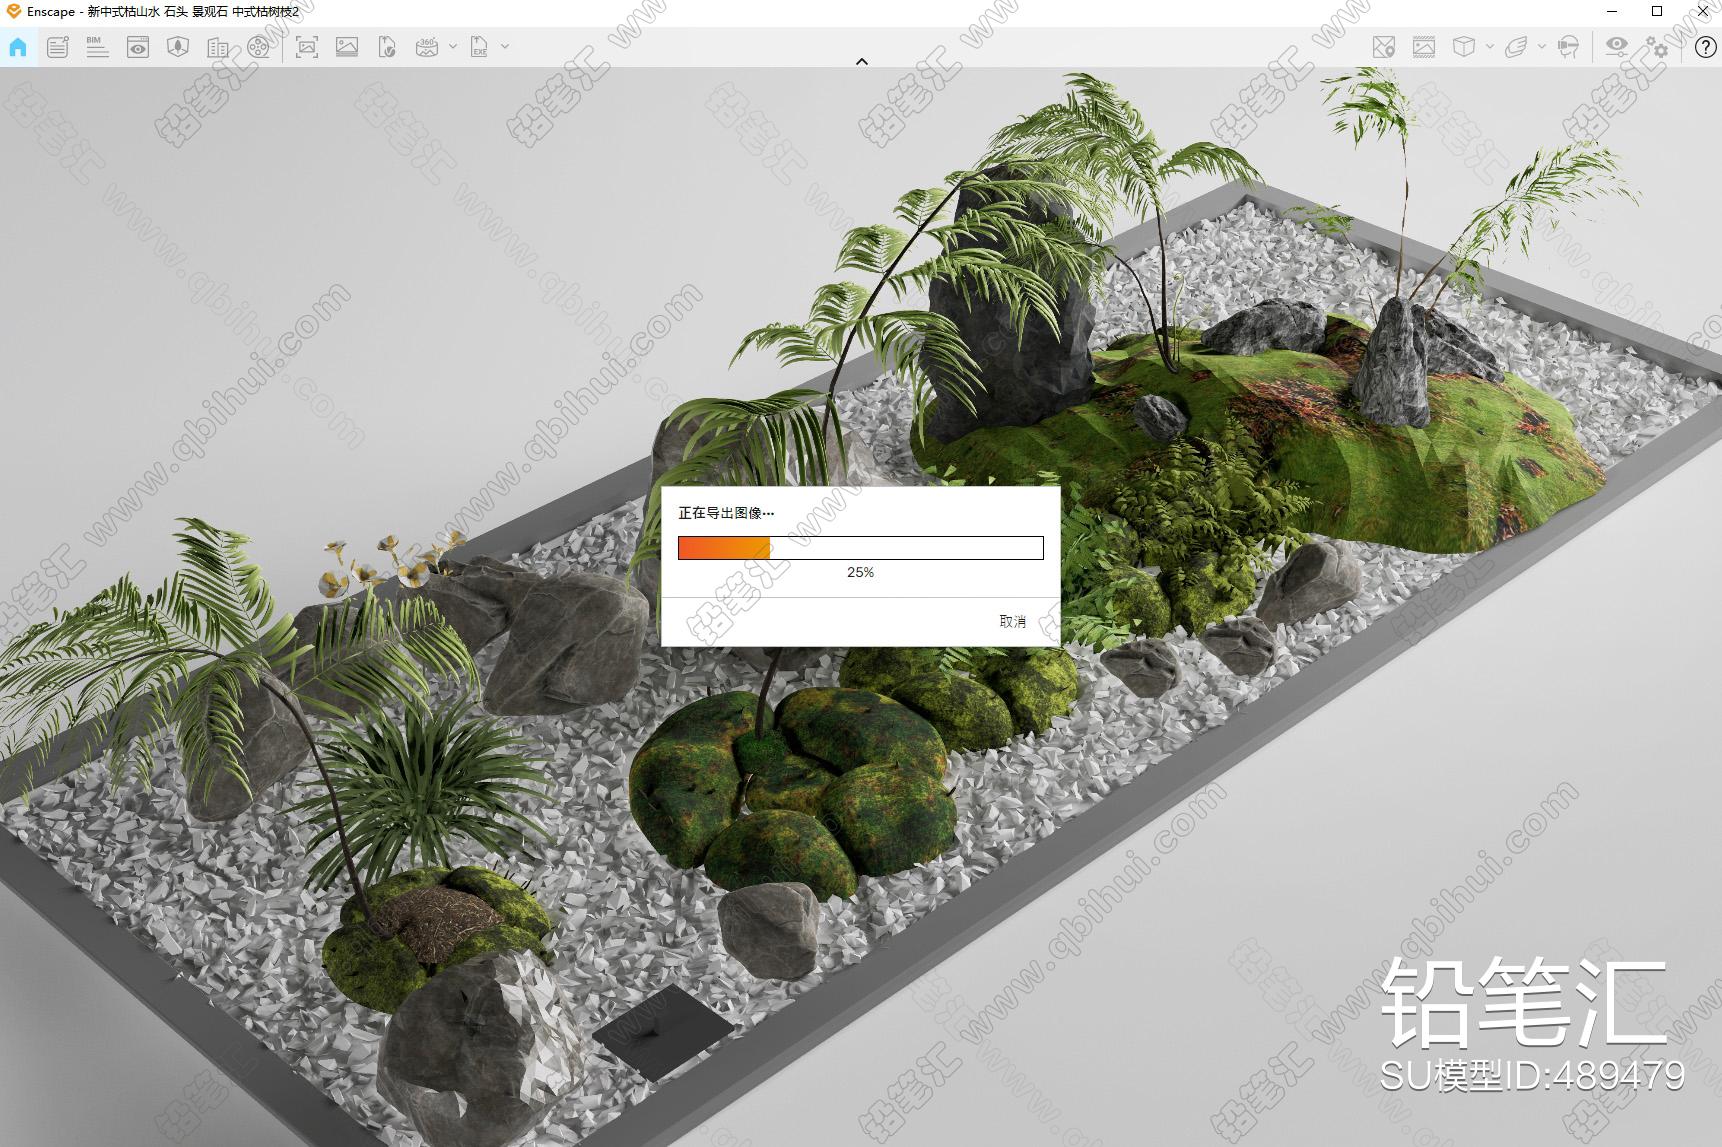Click the 360 panorama render icon
The height and width of the screenshot is (1147, 1722).
[x=427, y=47]
